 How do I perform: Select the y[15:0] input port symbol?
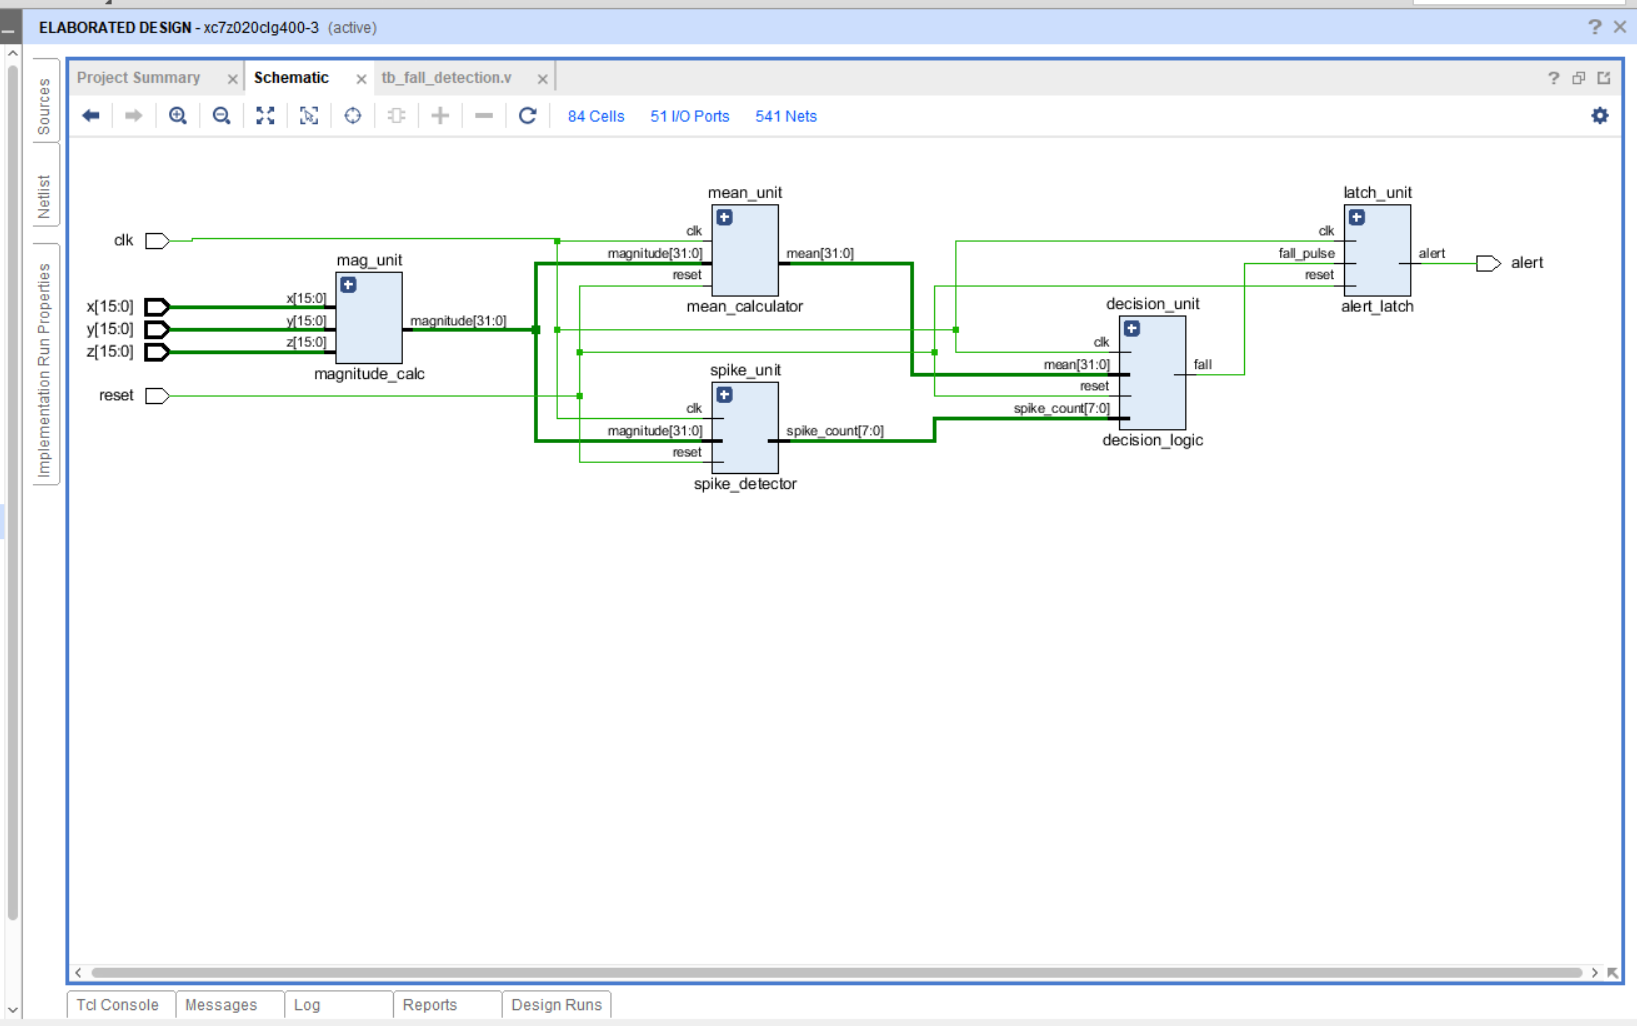pos(157,329)
